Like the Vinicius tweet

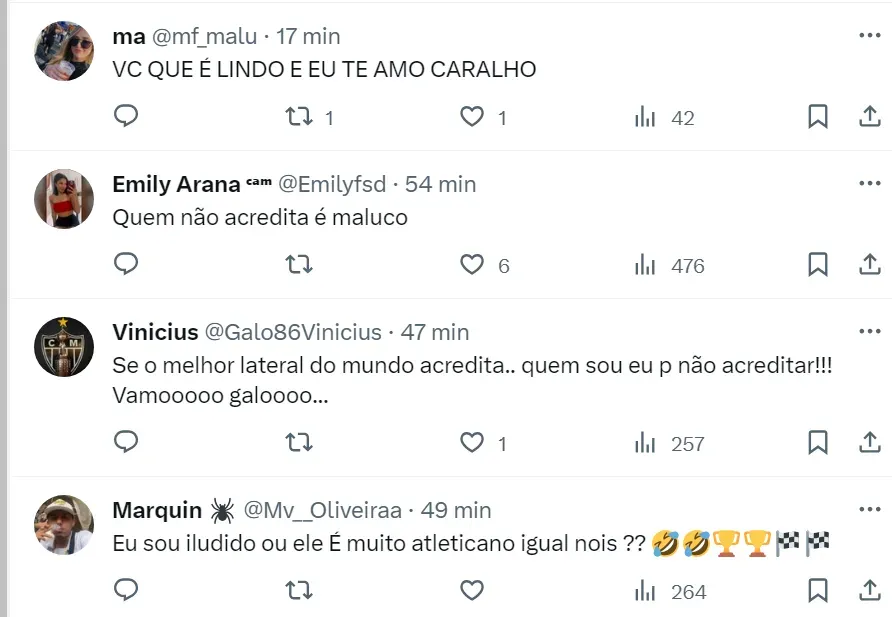click(x=472, y=443)
